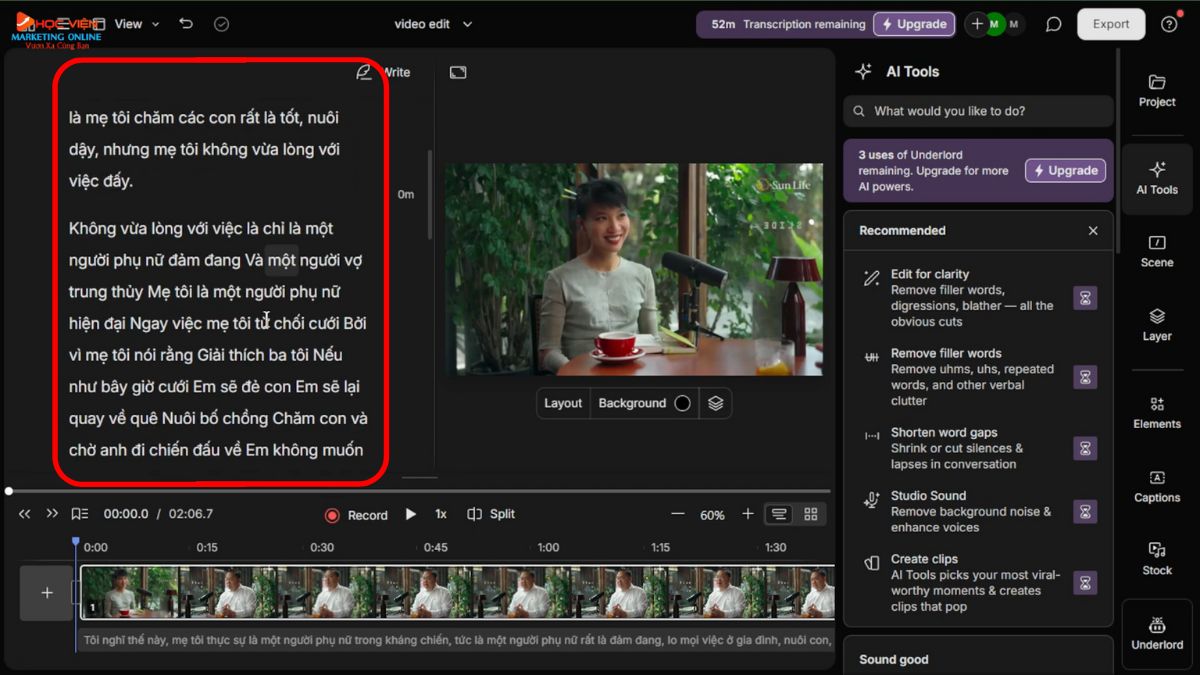Close the Recommended section with the X
1200x675 pixels.
pos(1093,230)
